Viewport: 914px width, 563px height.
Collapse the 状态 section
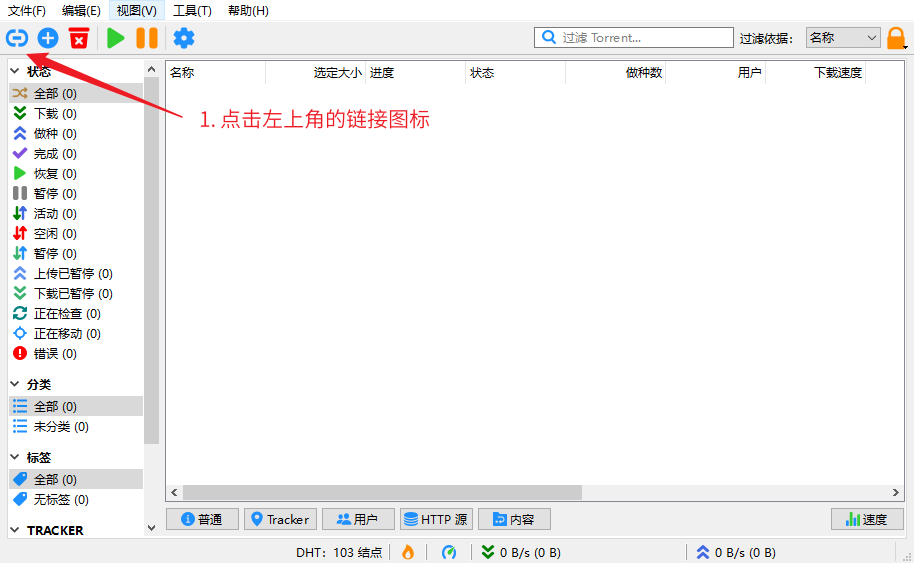click(15, 72)
